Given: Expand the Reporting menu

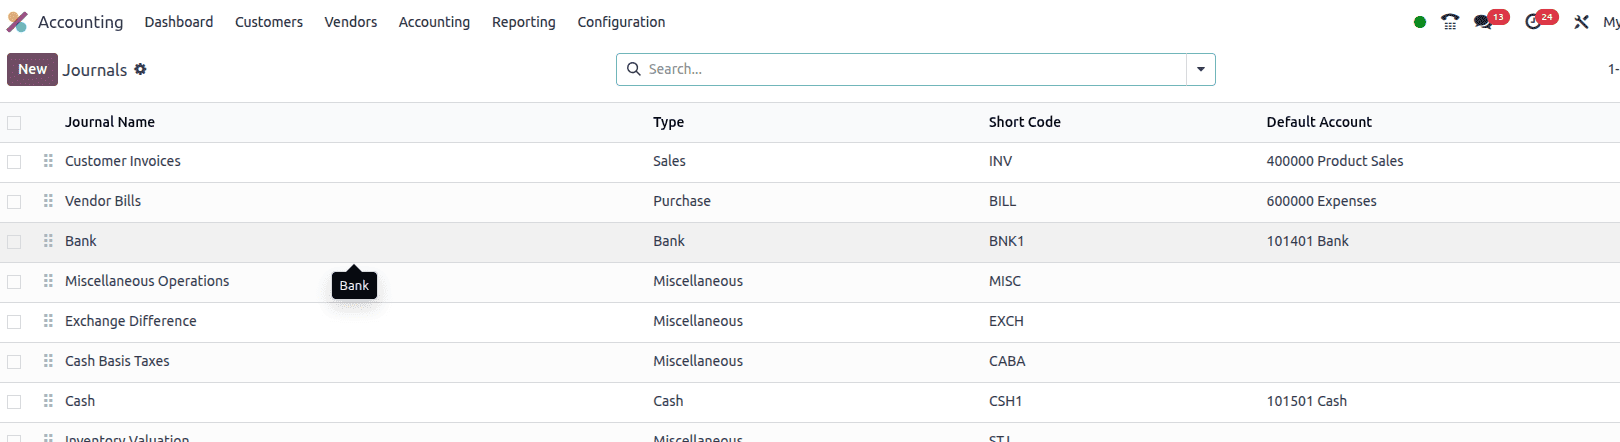Looking at the screenshot, I should (x=523, y=22).
